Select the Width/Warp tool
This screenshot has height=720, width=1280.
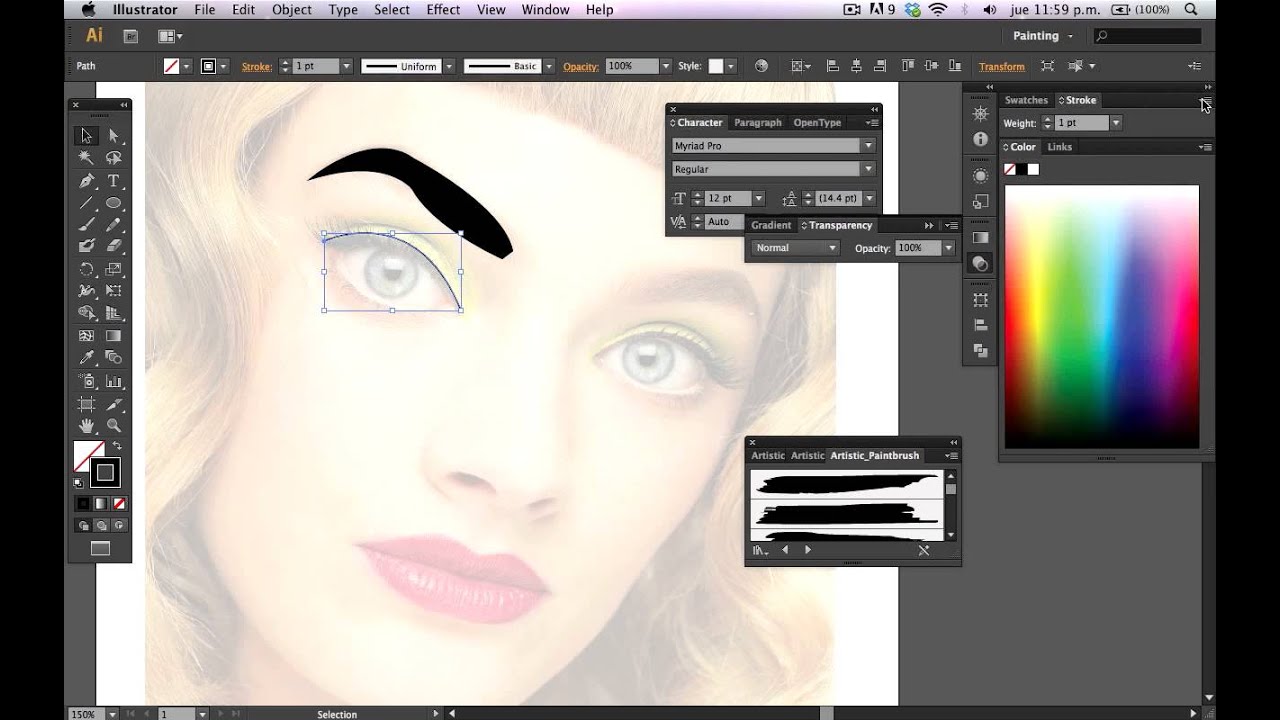(x=86, y=291)
